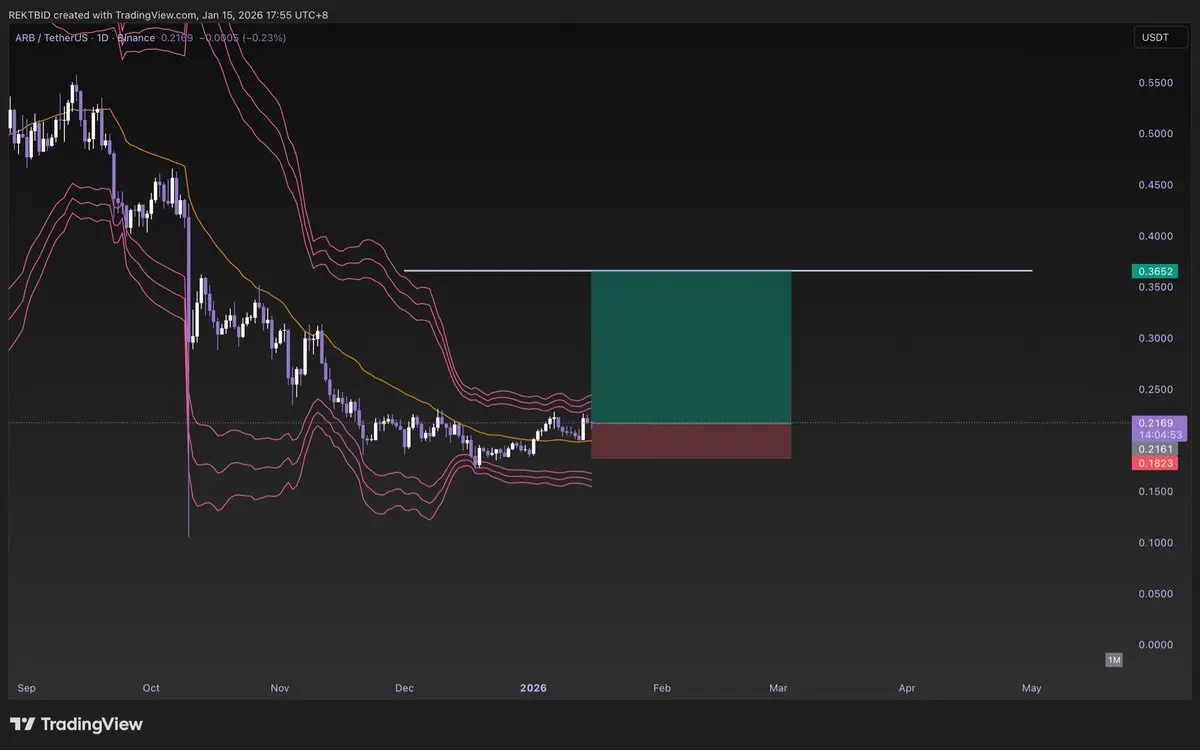Screen dimensions: 1200x750
Task: Click the Binance exchange label in the legend
Action: coord(135,38)
